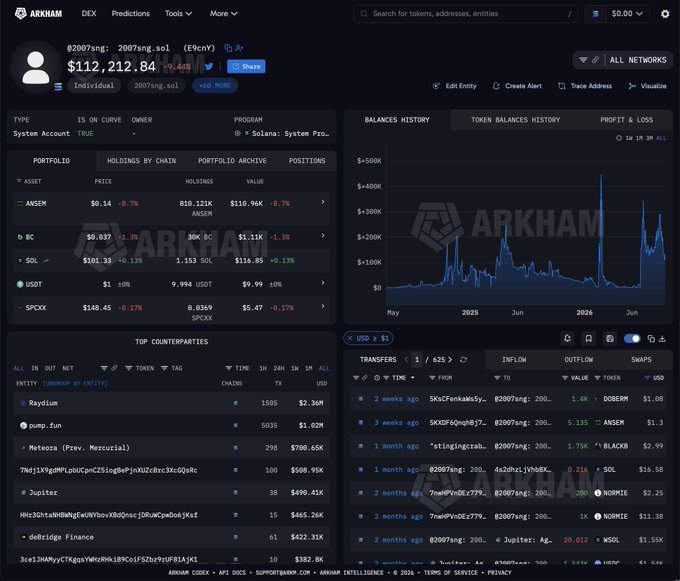Filter counterparties by NET
Viewport: 680px width, 581px height.
[68, 369]
